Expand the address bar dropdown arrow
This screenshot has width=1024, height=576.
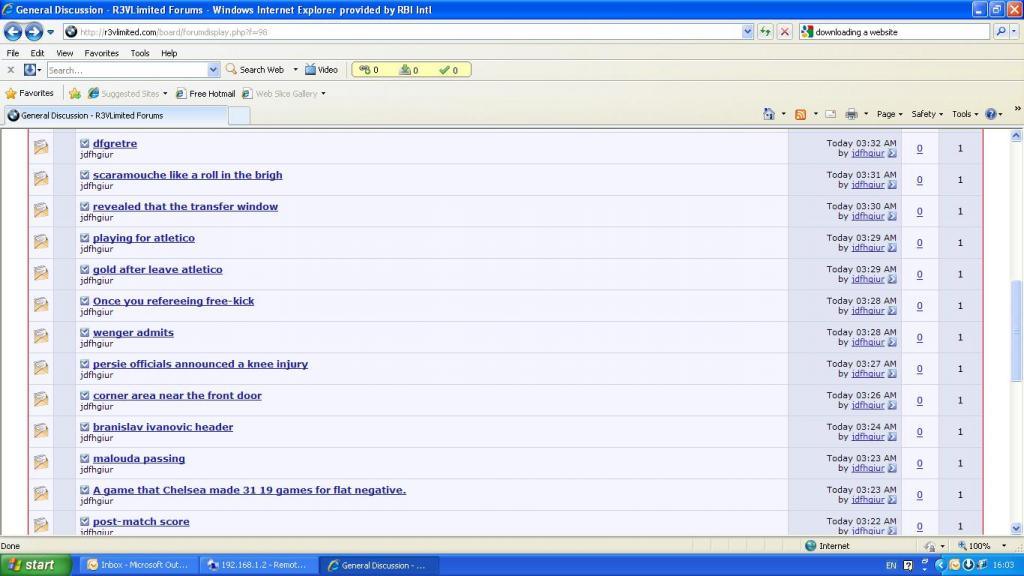point(748,32)
